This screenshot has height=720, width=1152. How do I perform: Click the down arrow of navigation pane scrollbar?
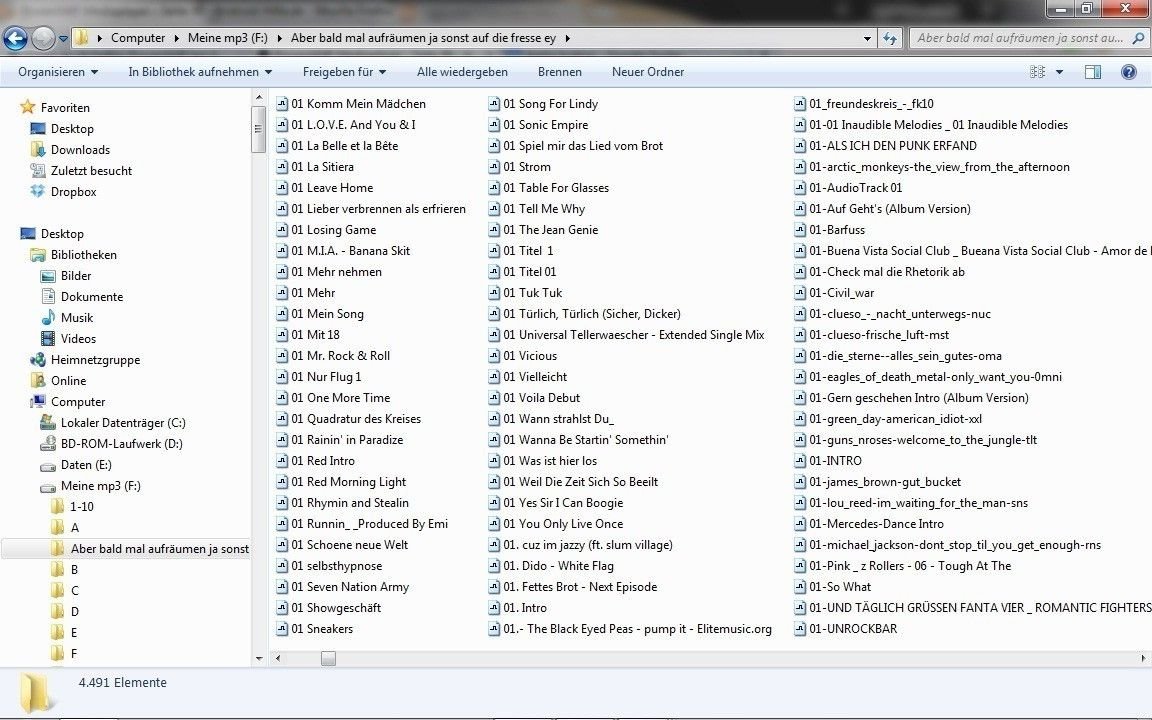click(x=259, y=658)
